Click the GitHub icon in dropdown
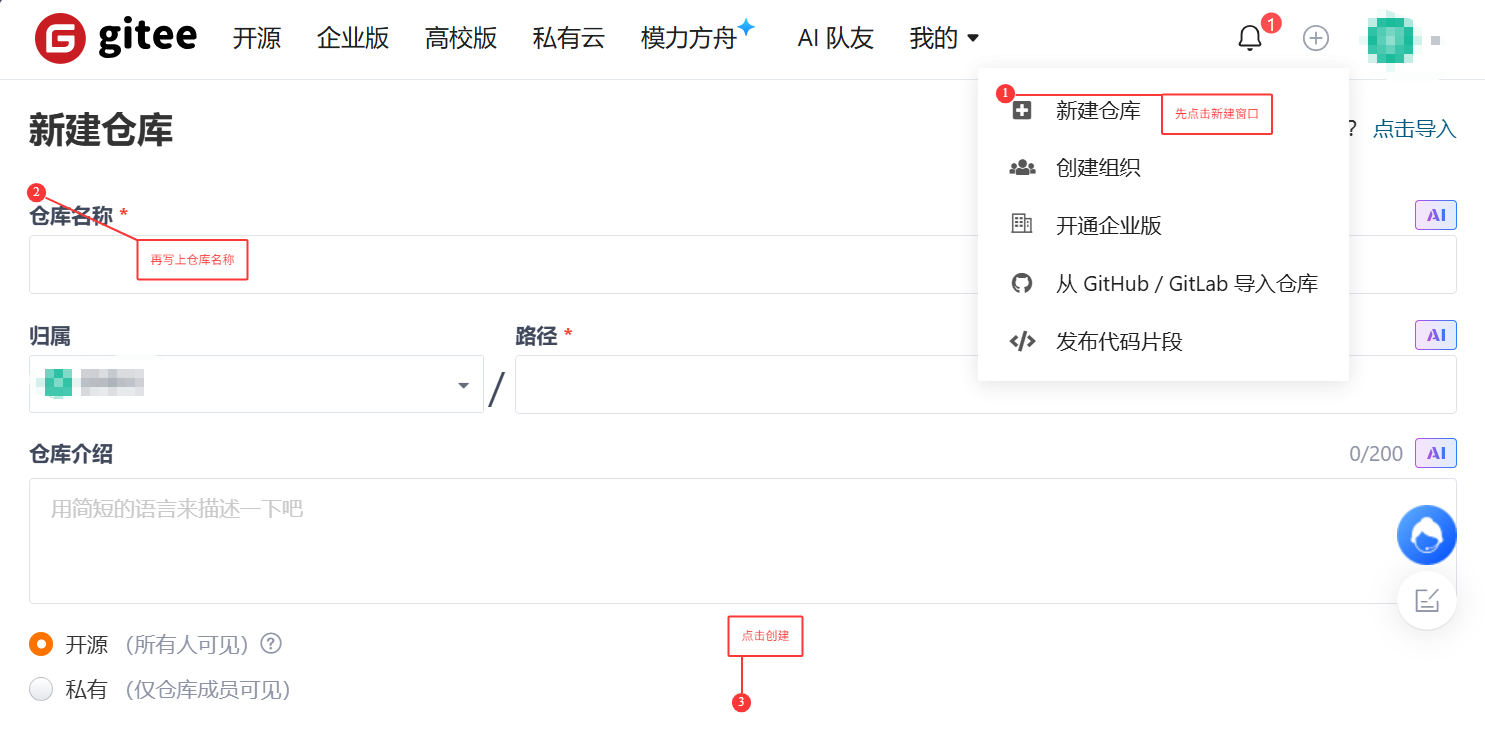Image resolution: width=1485 pixels, height=734 pixels. tap(1022, 283)
